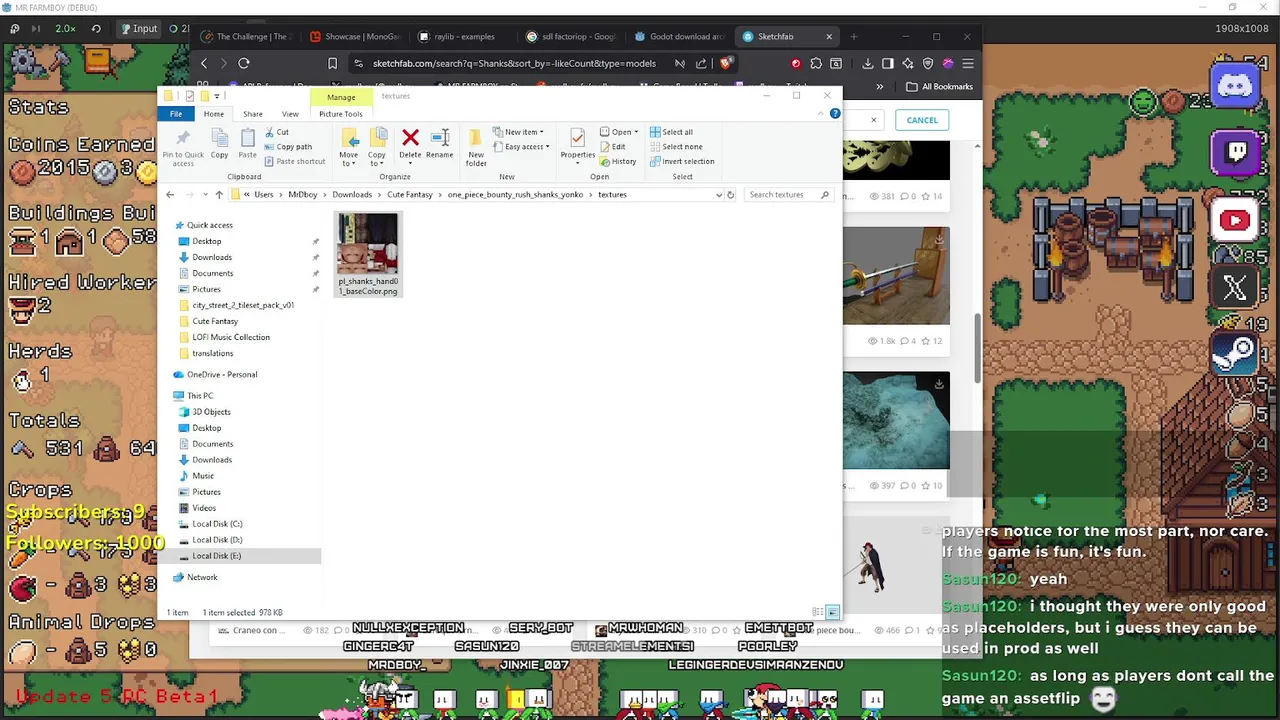
Task: Open file Properties from the ribbon
Action: point(577,145)
